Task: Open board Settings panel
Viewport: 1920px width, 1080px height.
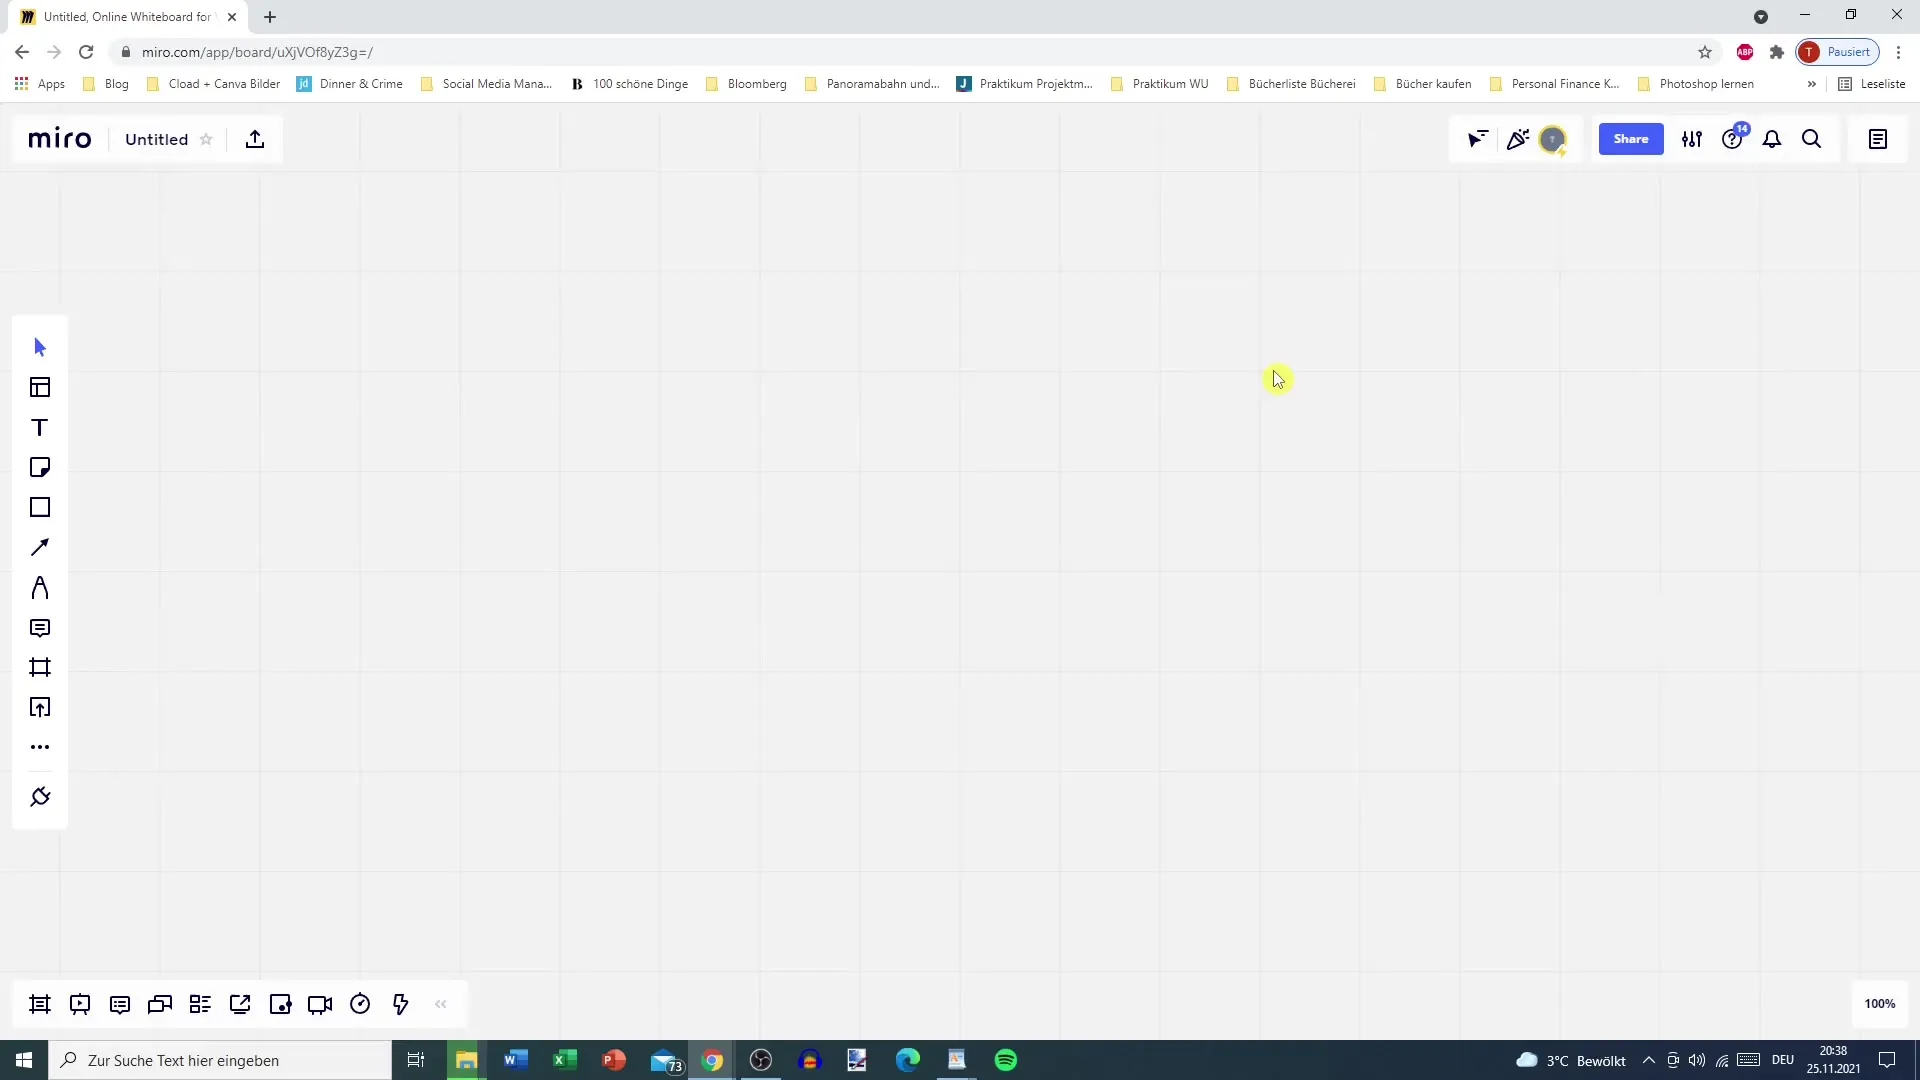Action: (1692, 138)
